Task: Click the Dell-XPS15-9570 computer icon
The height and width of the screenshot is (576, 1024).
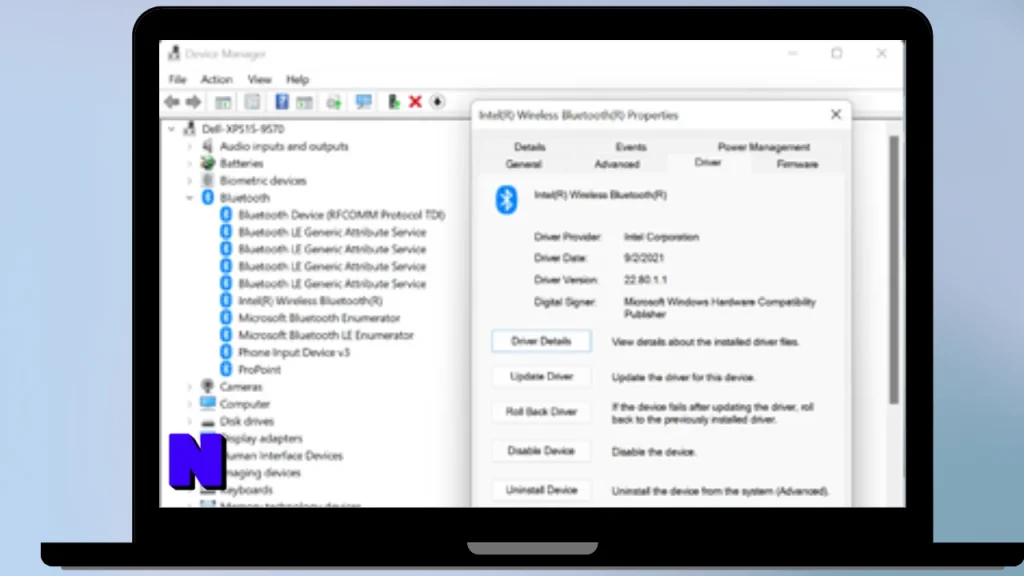Action: pos(190,129)
